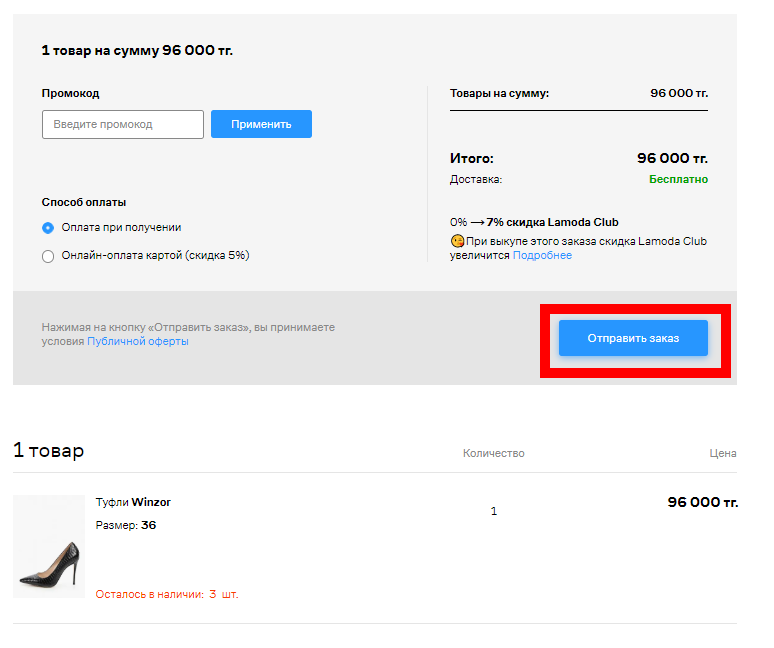Click the Количество column header

[x=493, y=453]
